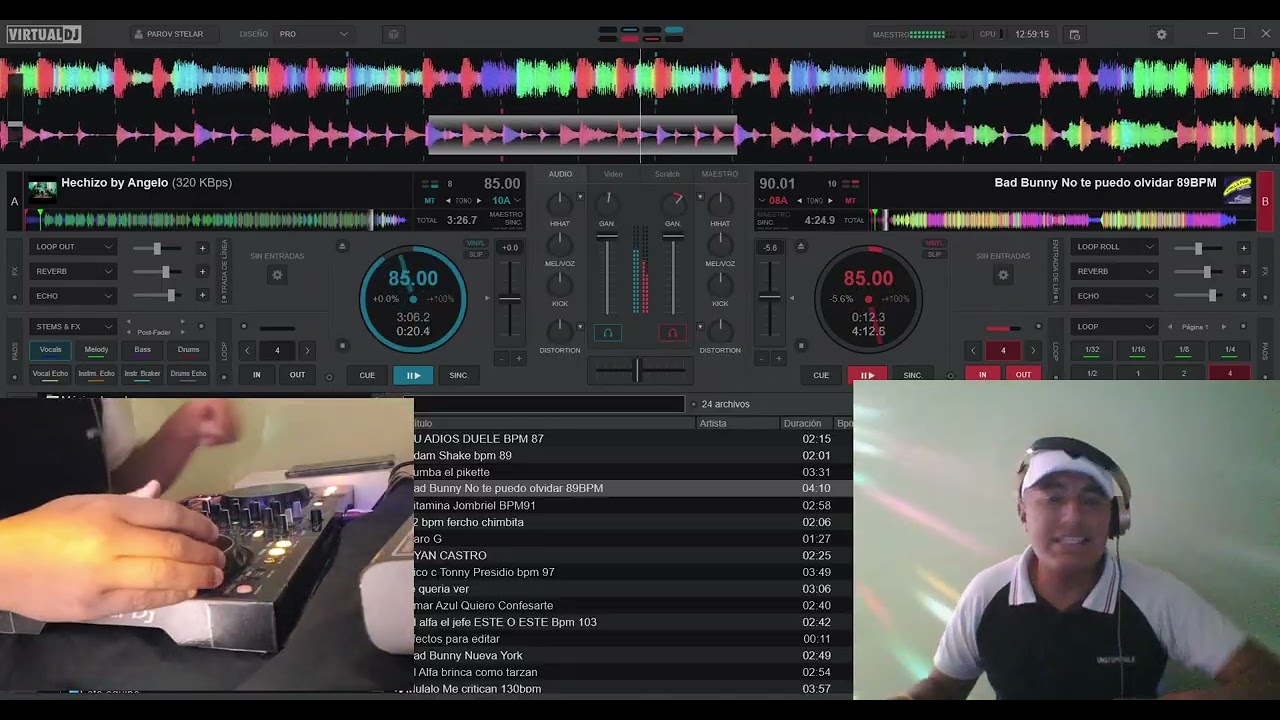Click the calendar icon next to the clock
The width and height of the screenshot is (1280, 720).
point(1075,34)
